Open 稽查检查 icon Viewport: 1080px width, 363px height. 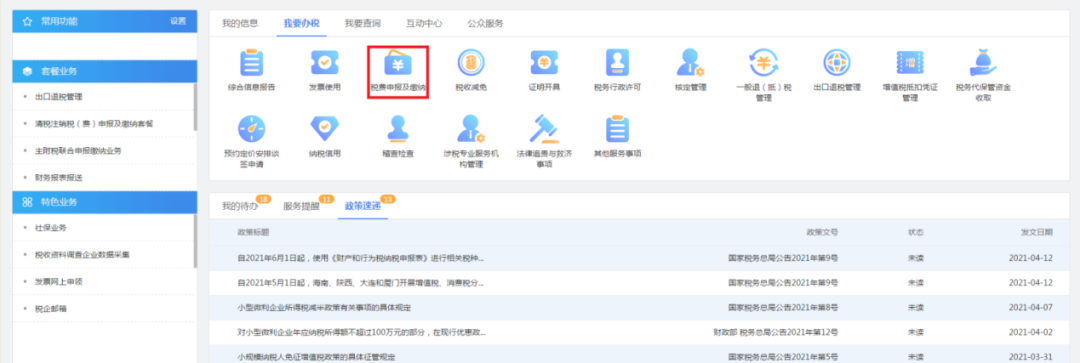point(398,129)
